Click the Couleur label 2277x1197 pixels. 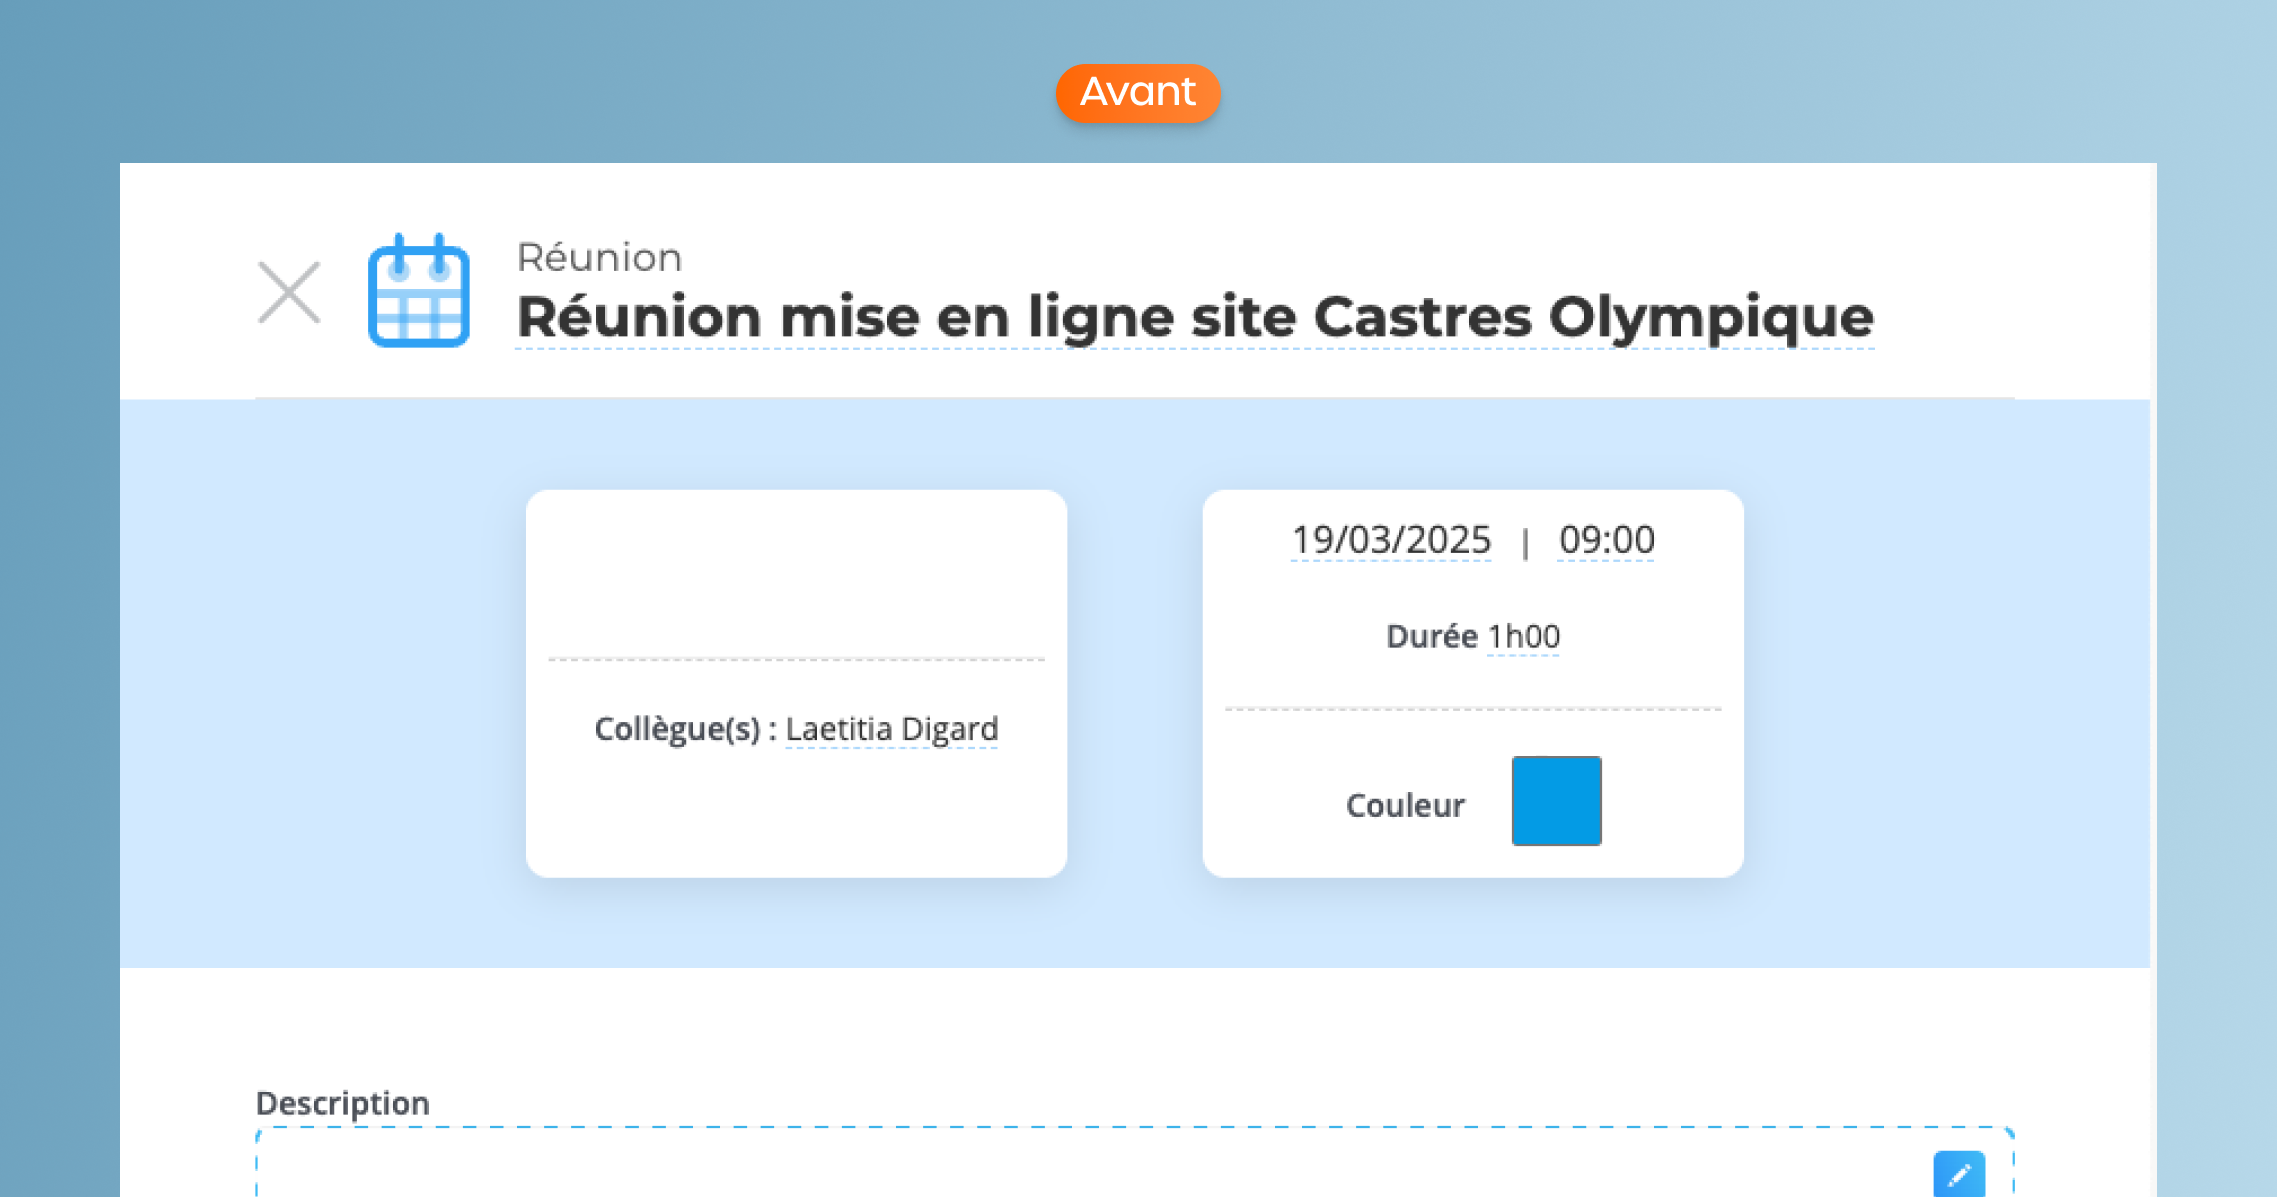(1405, 805)
